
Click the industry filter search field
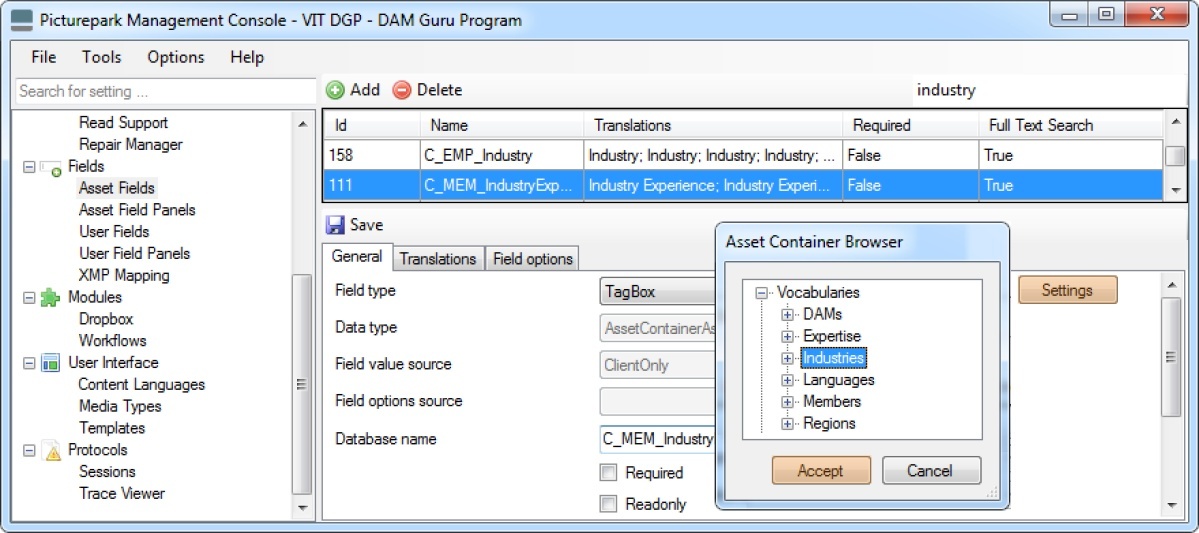pos(1051,90)
